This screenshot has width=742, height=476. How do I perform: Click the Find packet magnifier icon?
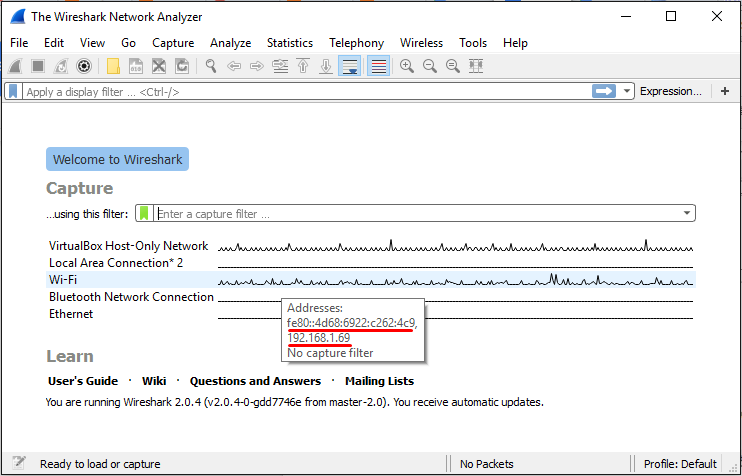click(x=211, y=66)
